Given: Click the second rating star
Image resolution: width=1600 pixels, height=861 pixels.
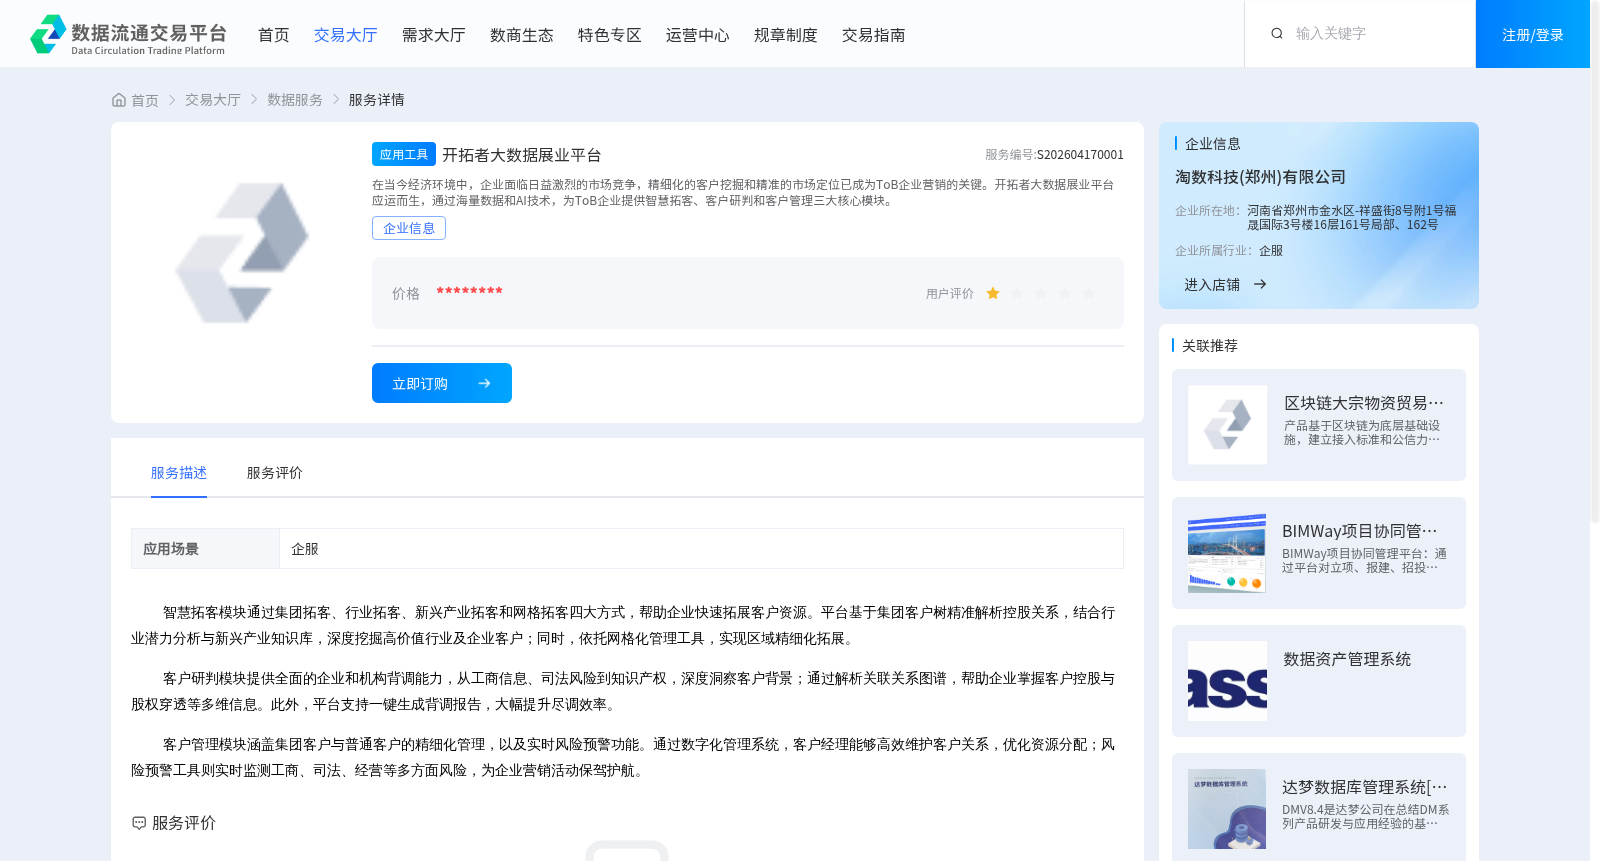Looking at the screenshot, I should pos(1017,293).
